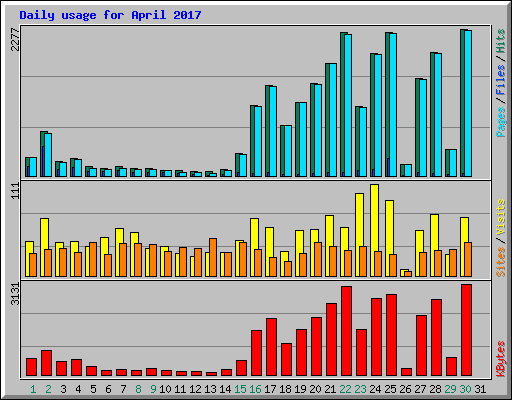Click day label 24 on the x-axis
Screen dimensions: 512x400
coord(375,389)
